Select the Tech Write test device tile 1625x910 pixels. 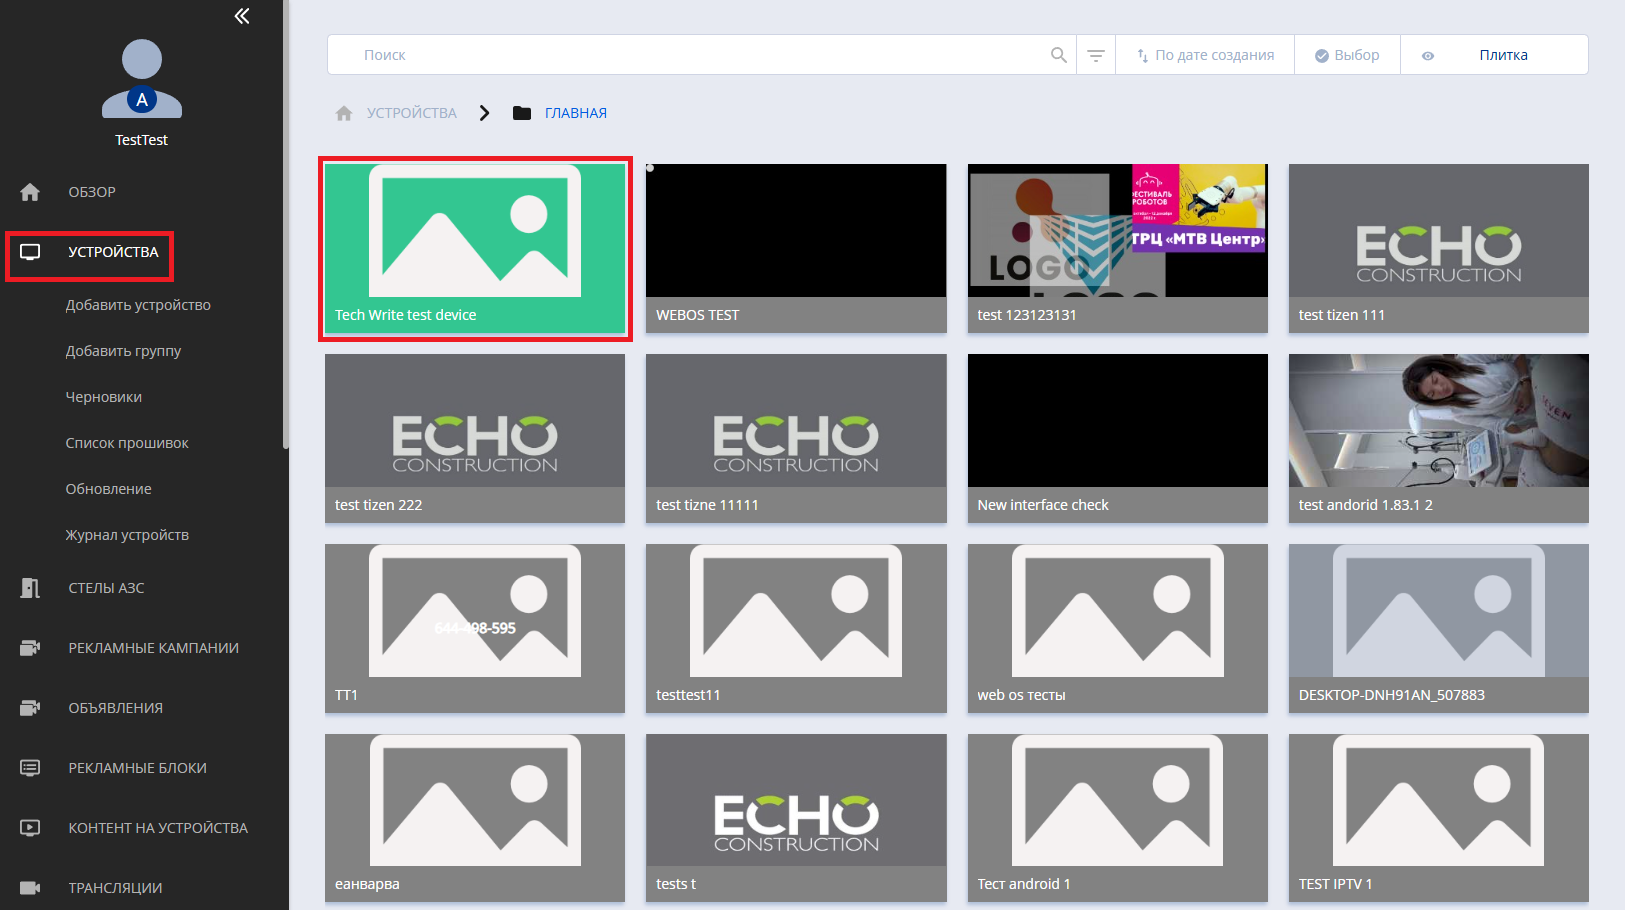click(x=475, y=248)
